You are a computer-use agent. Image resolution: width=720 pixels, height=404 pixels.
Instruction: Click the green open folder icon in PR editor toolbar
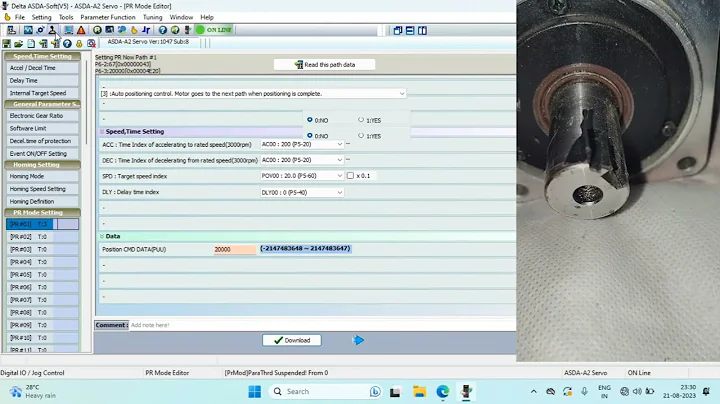click(18, 44)
